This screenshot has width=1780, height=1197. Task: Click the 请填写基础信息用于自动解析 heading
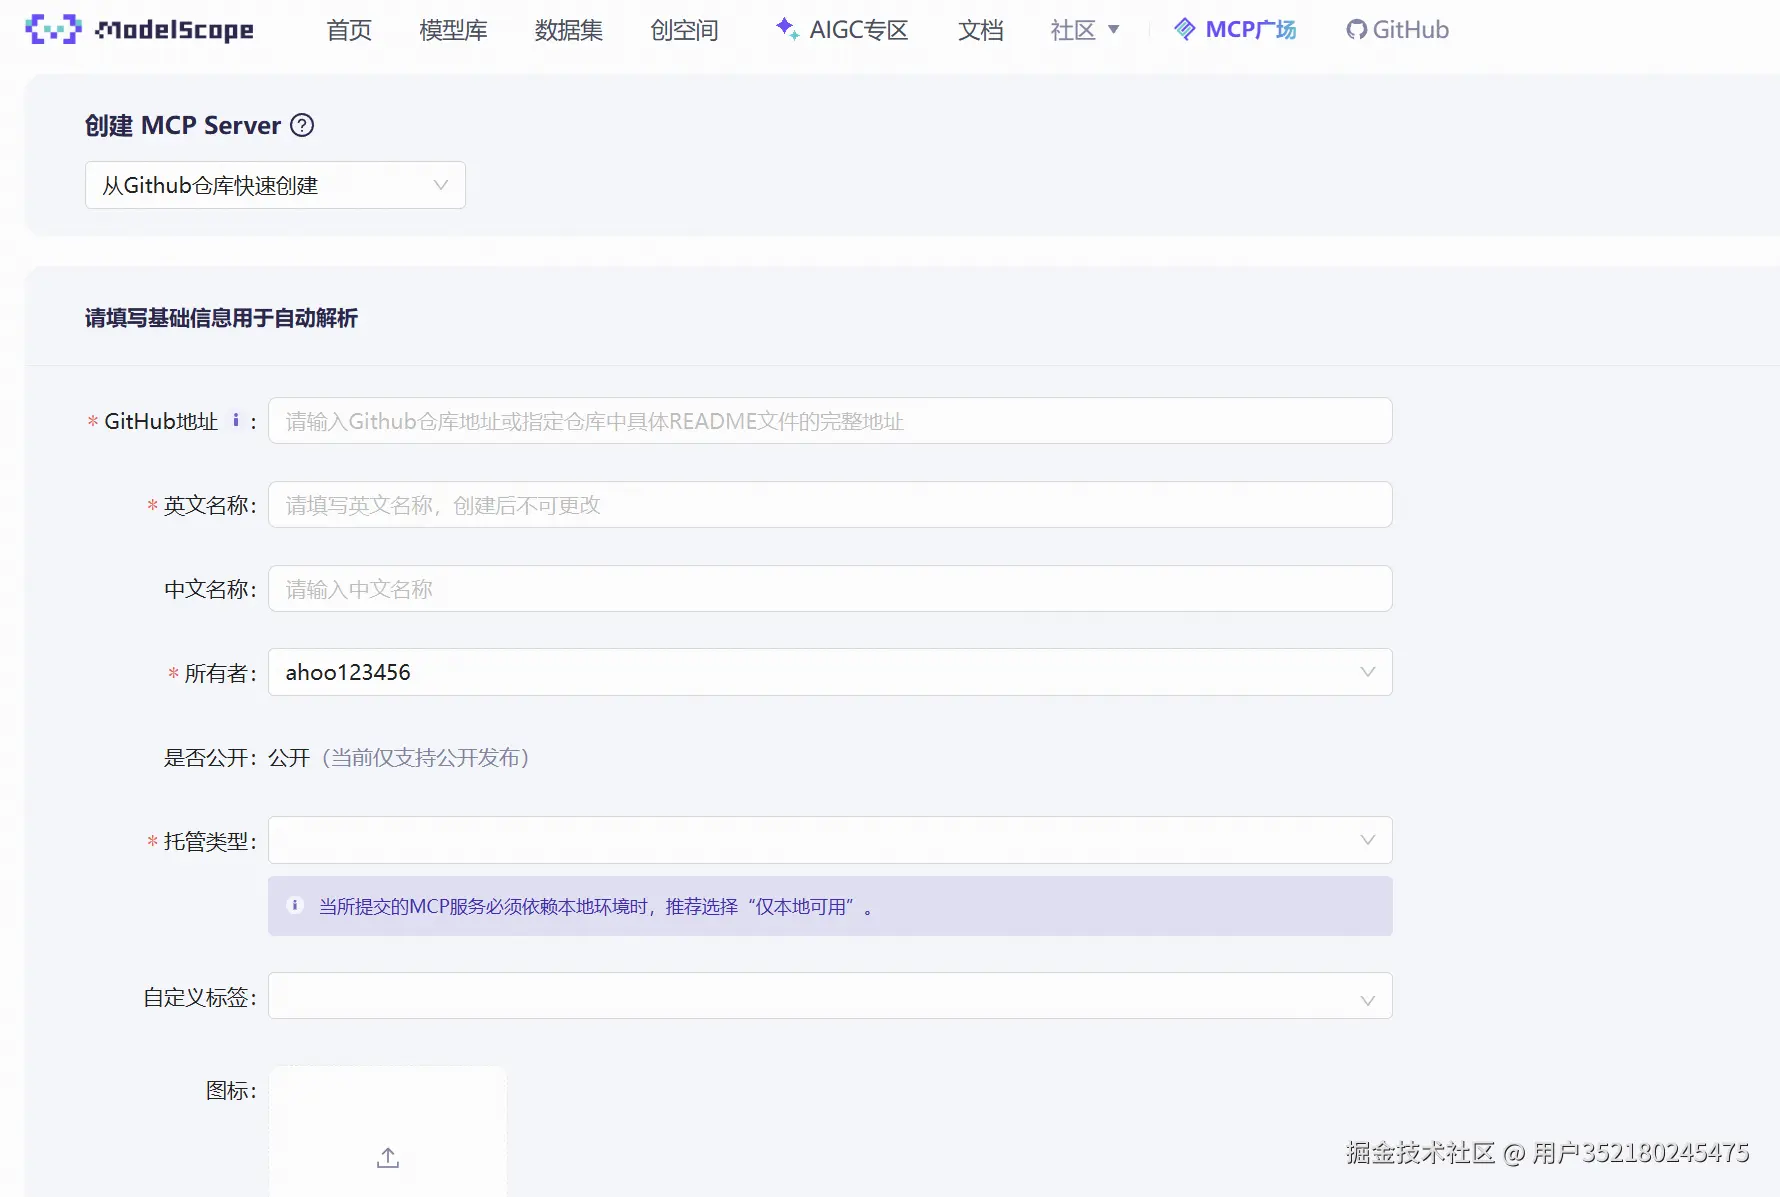click(x=221, y=318)
